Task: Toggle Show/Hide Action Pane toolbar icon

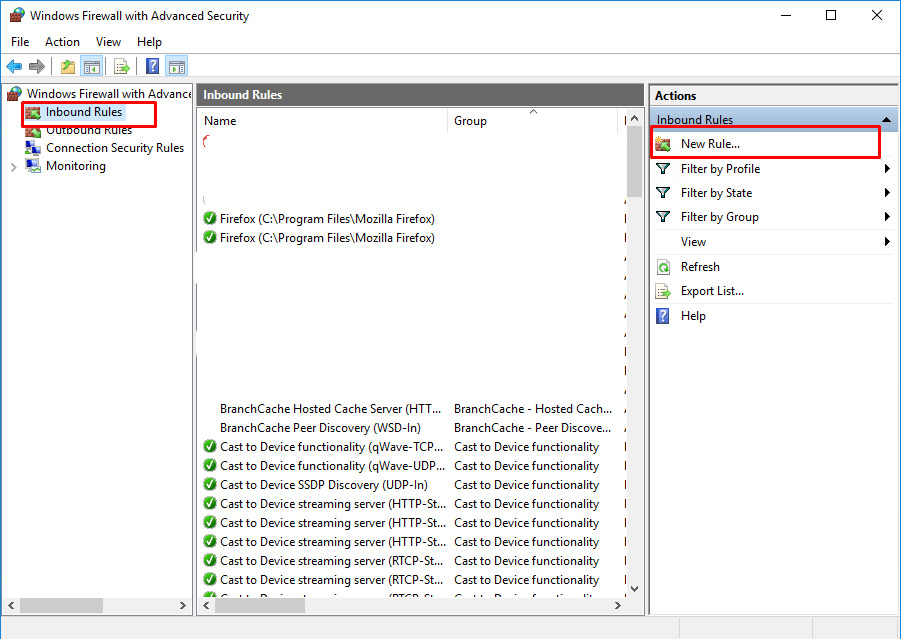Action: tap(176, 67)
